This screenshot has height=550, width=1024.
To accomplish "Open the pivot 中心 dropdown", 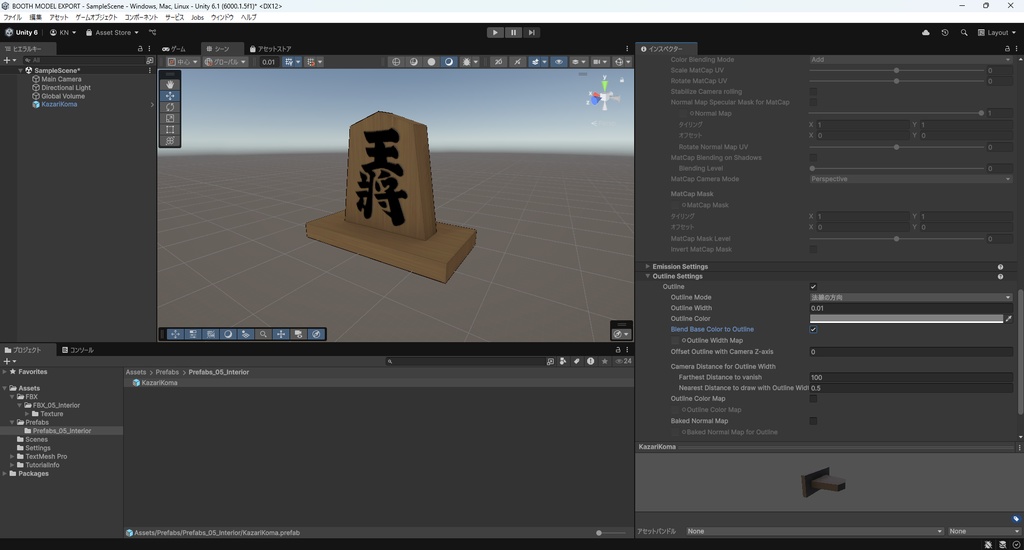I will click(x=182, y=61).
